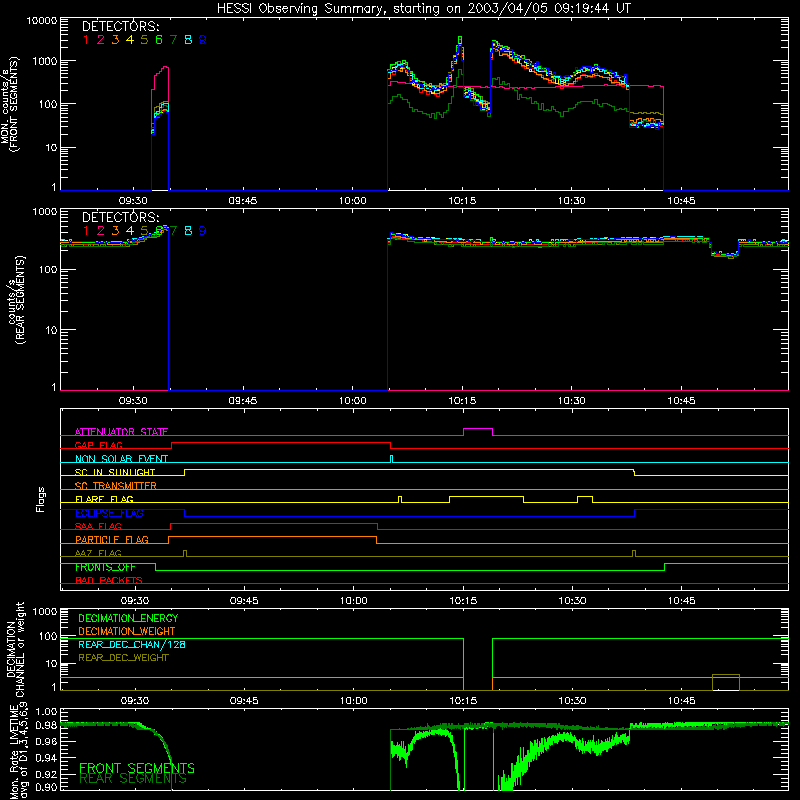Click the MON. counts/s (FRONT SEGMENTS) axis title
The width and height of the screenshot is (800, 800).
pyautogui.click(x=9, y=105)
